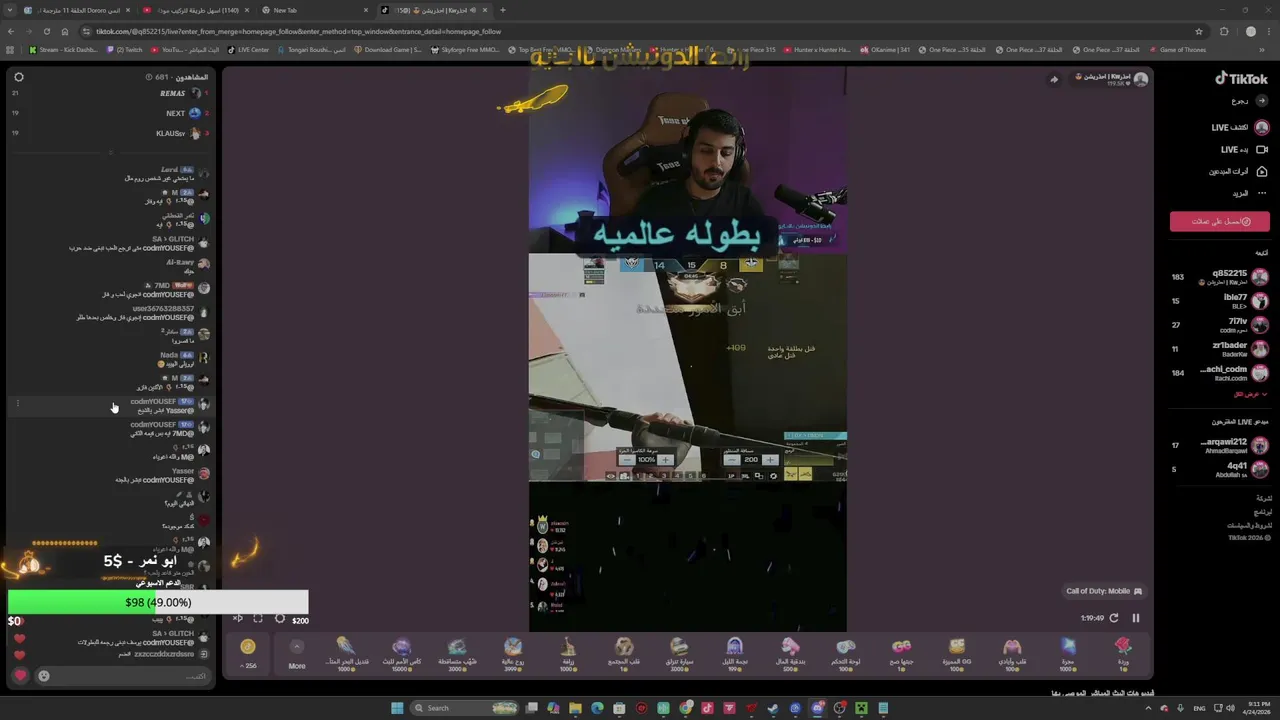The height and width of the screenshot is (720, 1280).
Task: Click the share arrow on the stream
Action: pyautogui.click(x=1053, y=79)
